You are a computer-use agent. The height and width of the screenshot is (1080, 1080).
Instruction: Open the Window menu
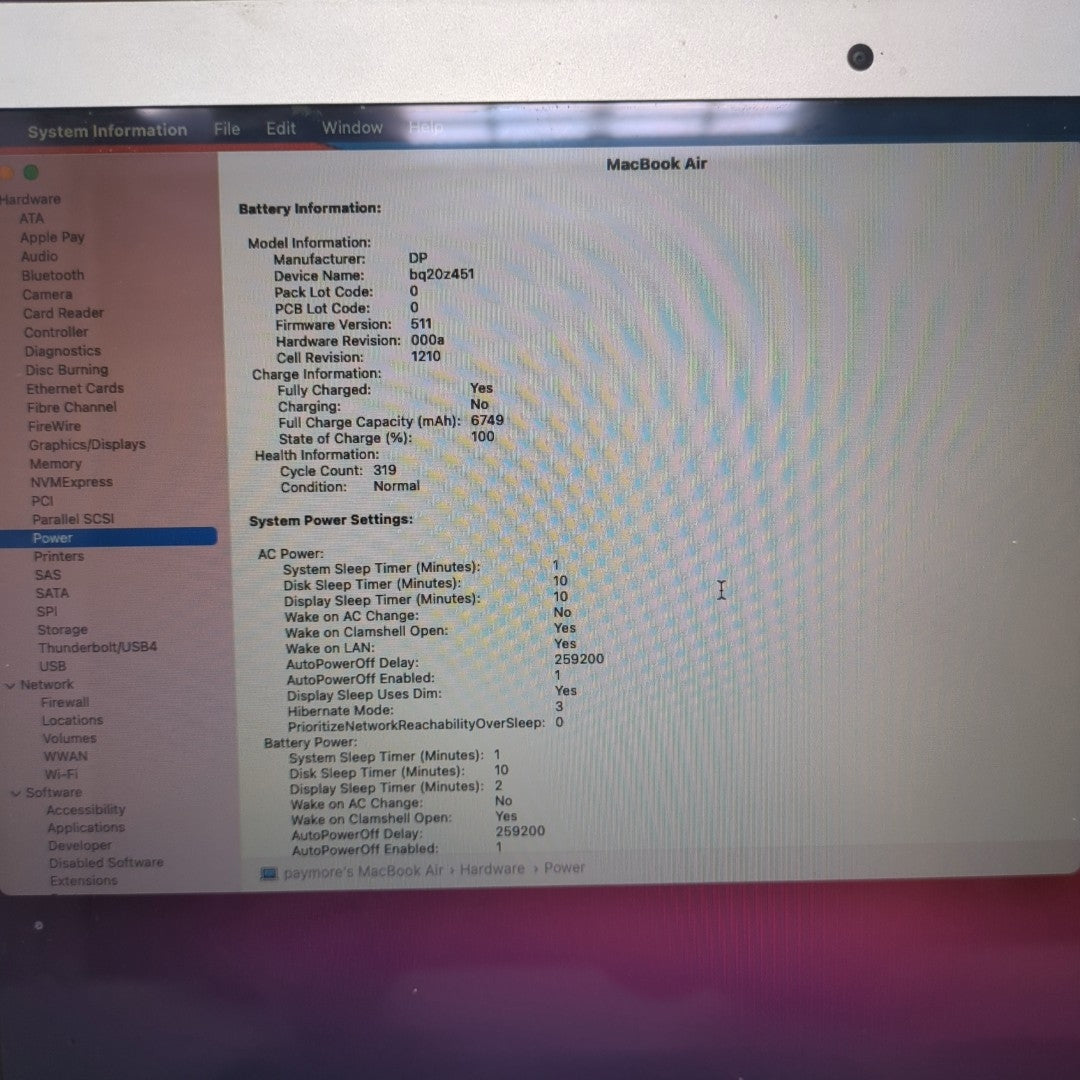(352, 127)
